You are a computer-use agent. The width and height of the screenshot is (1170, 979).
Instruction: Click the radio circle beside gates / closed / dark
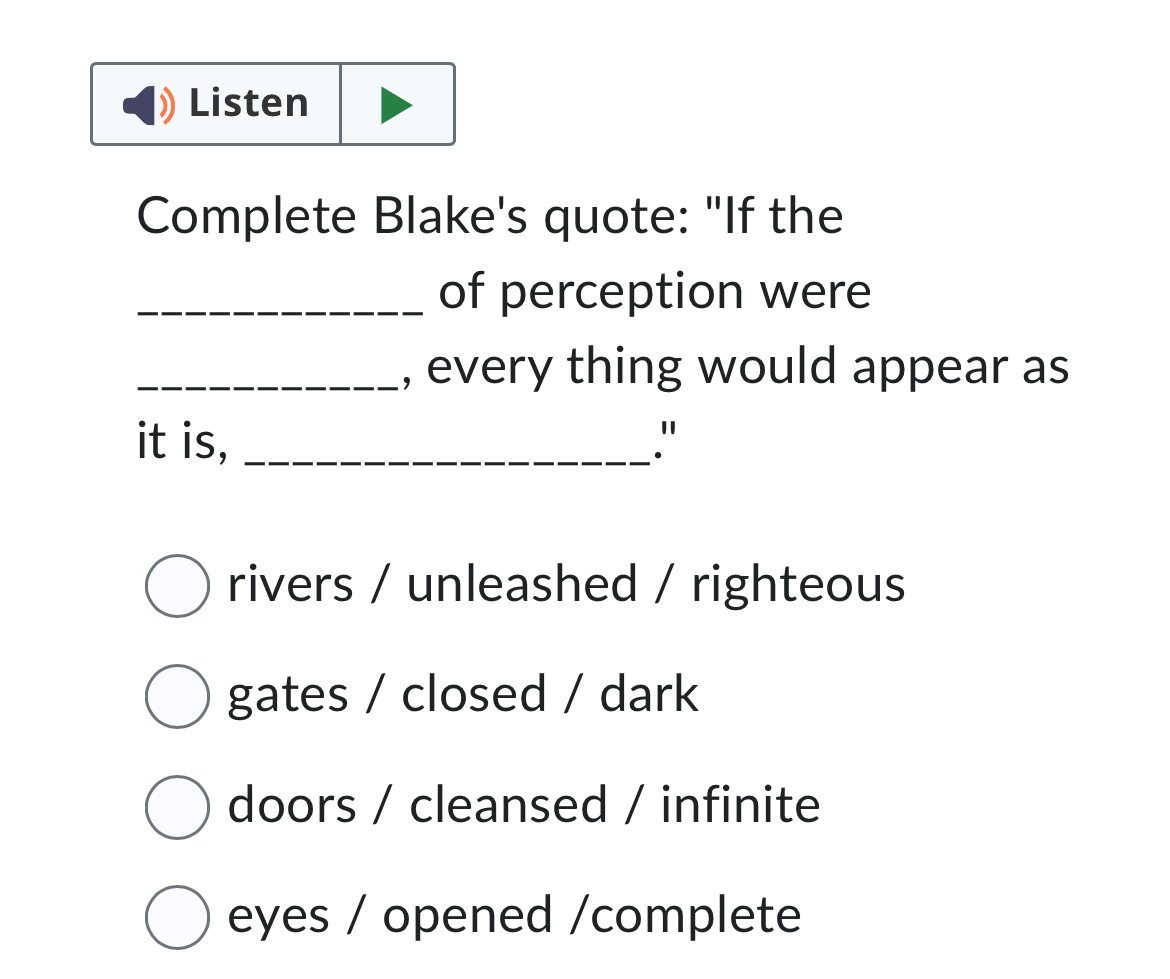point(177,694)
